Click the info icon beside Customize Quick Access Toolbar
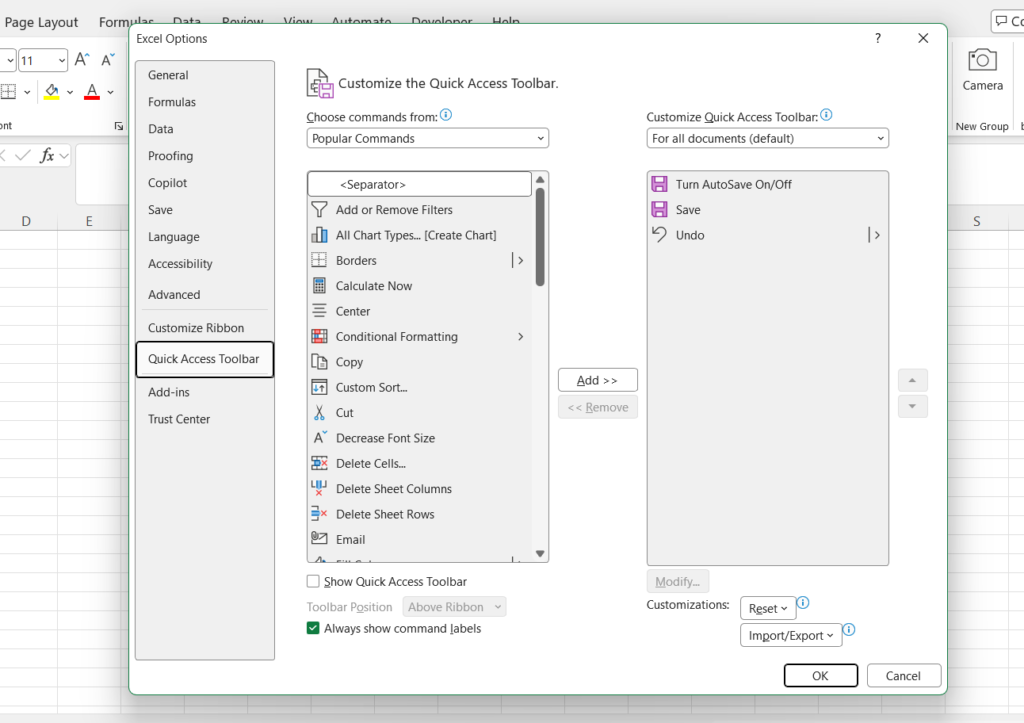 (x=826, y=115)
